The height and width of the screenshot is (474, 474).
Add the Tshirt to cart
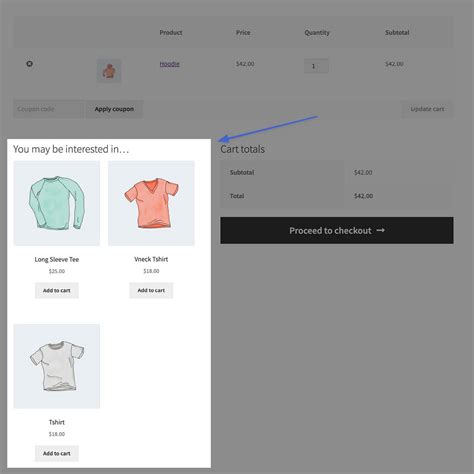(57, 453)
